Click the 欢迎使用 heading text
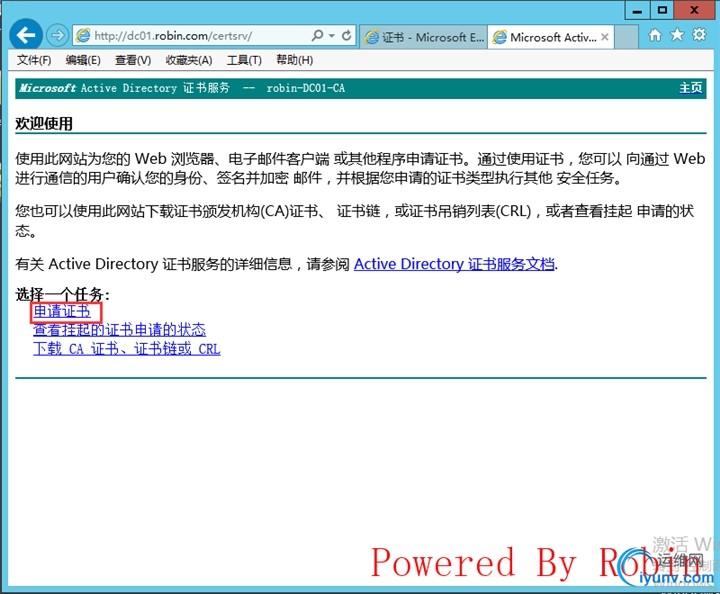Screen dimensions: 720x594 click(x=44, y=123)
